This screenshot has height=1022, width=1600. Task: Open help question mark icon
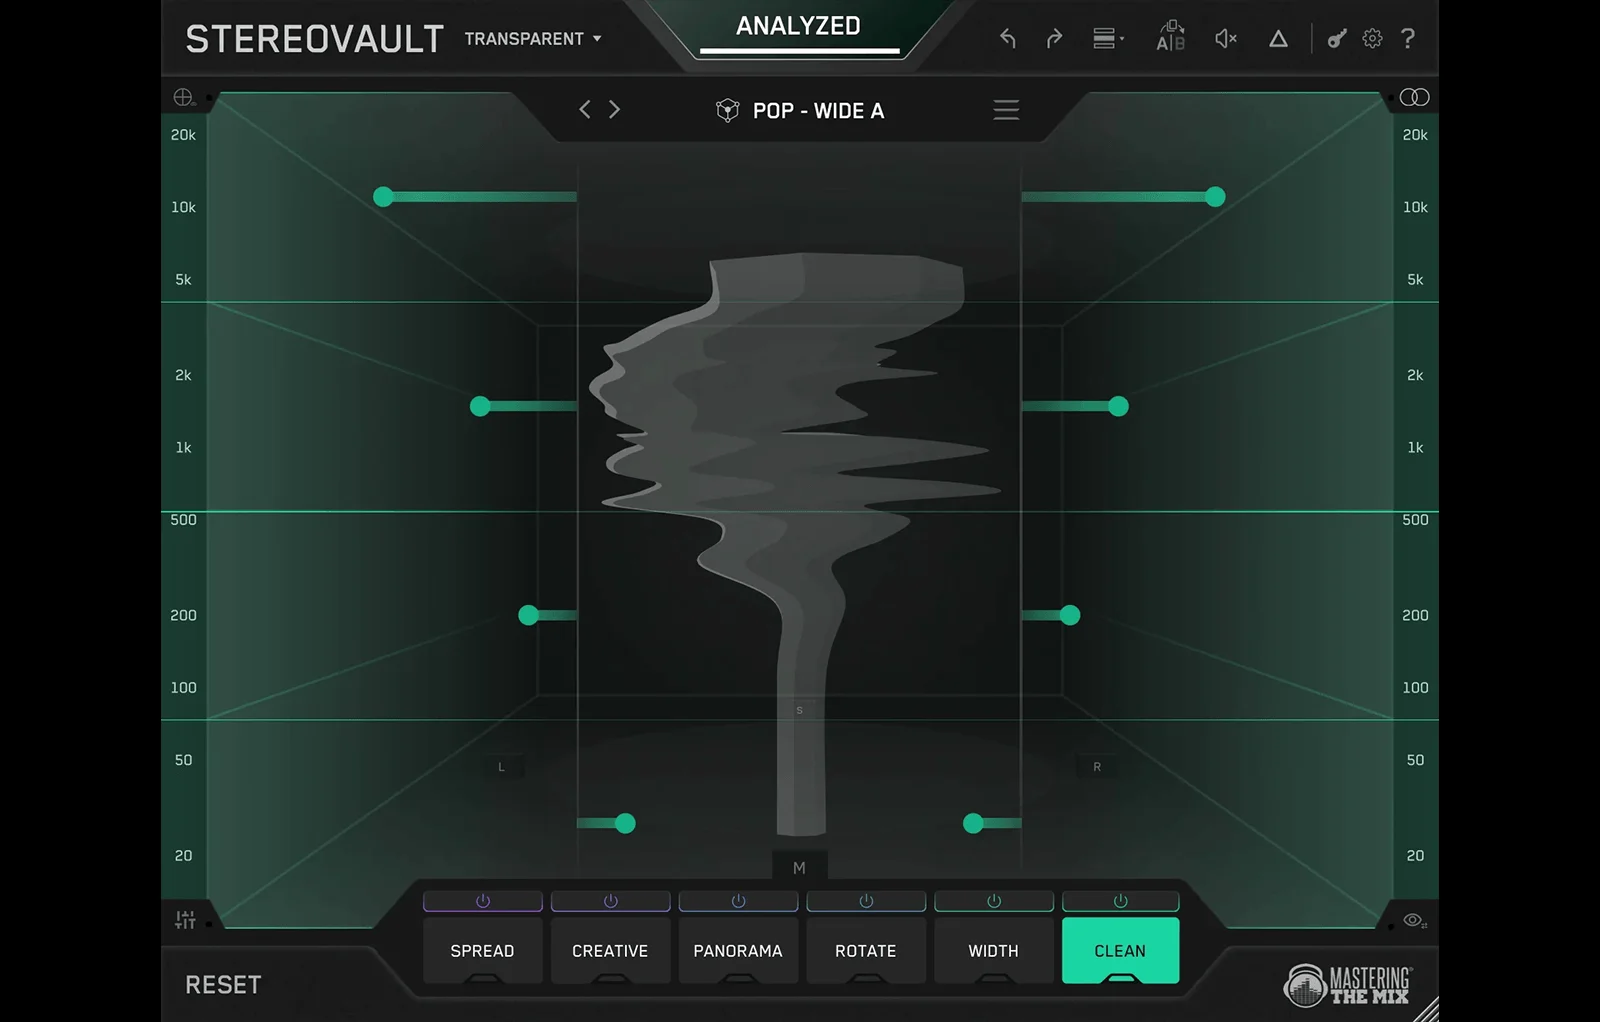1408,38
